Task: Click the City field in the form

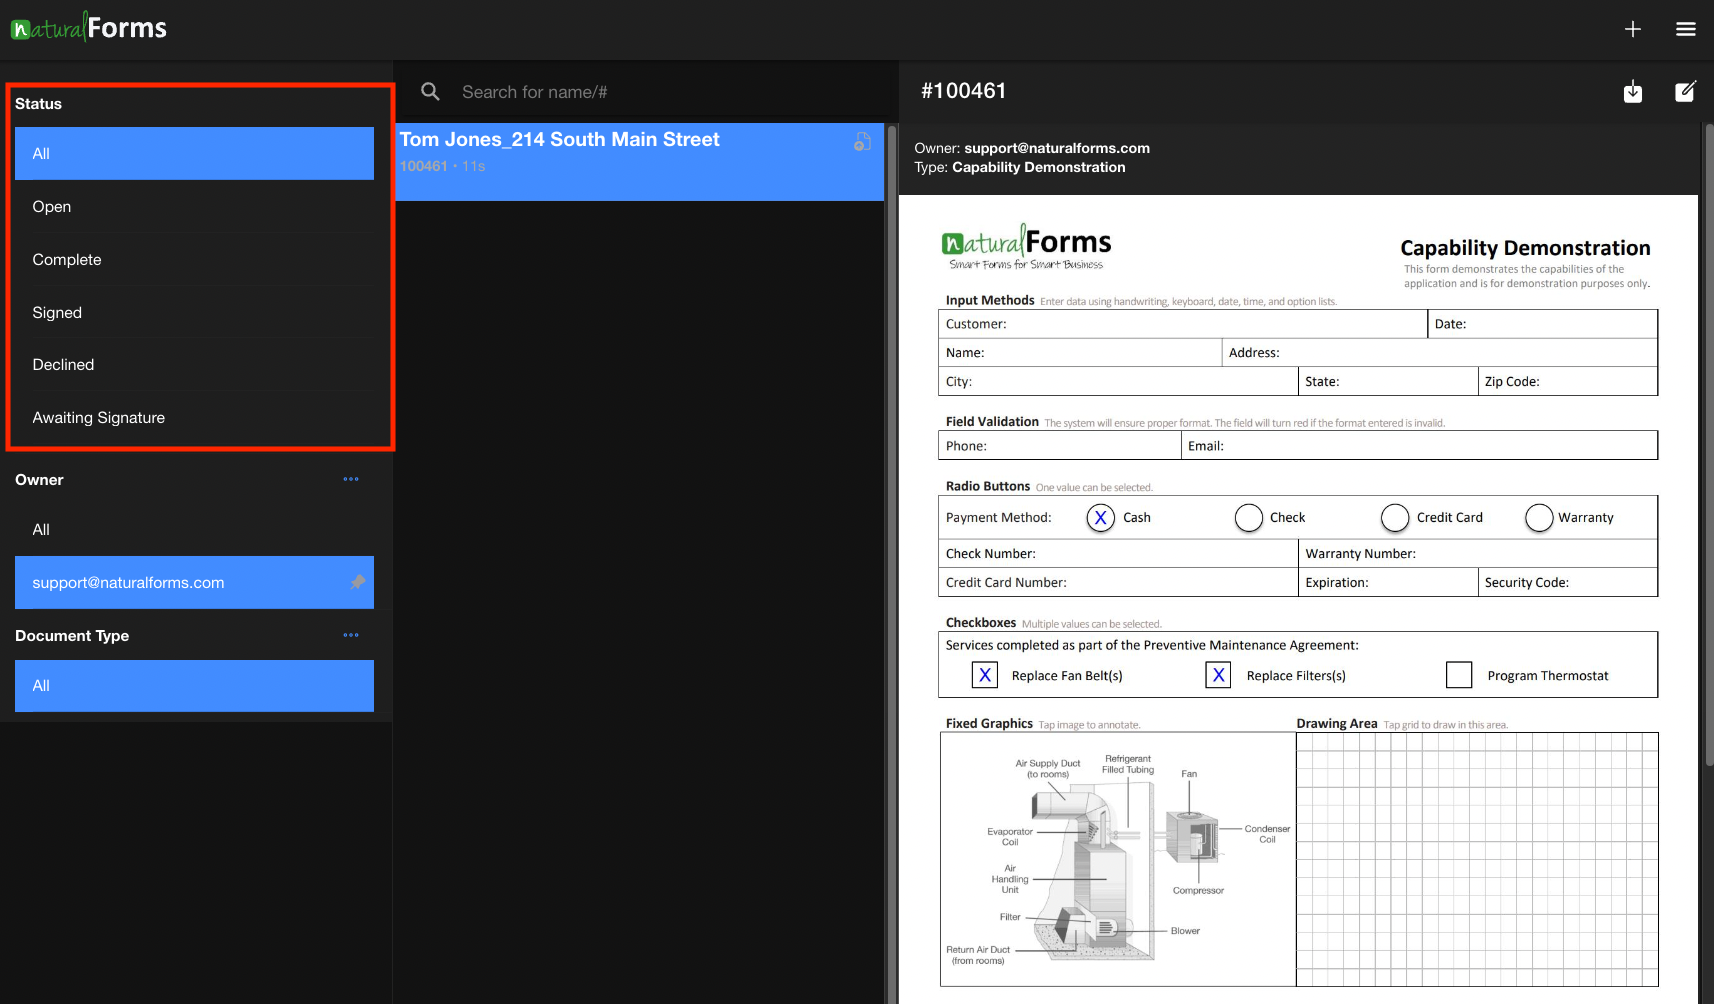Action: (1118, 381)
